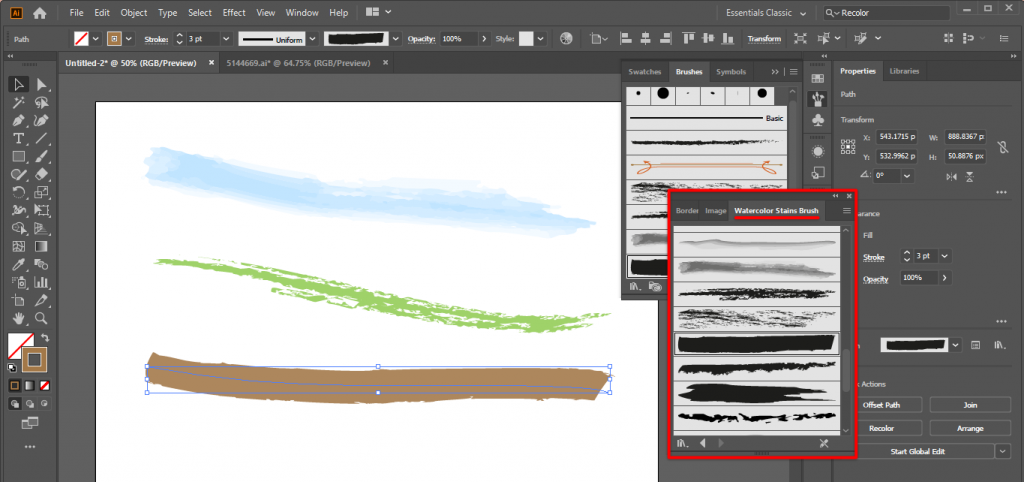
Task: Click the brown stroke color swatch
Action: pyautogui.click(x=34, y=358)
